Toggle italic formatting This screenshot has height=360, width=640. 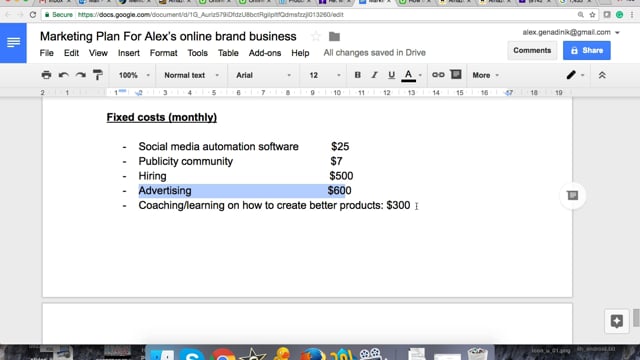(x=374, y=75)
